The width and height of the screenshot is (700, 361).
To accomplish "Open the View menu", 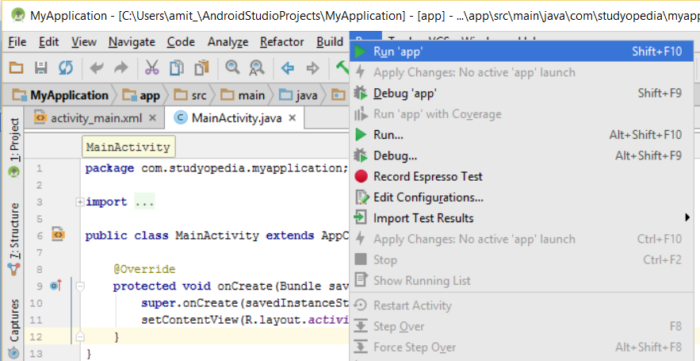I will (x=84, y=42).
